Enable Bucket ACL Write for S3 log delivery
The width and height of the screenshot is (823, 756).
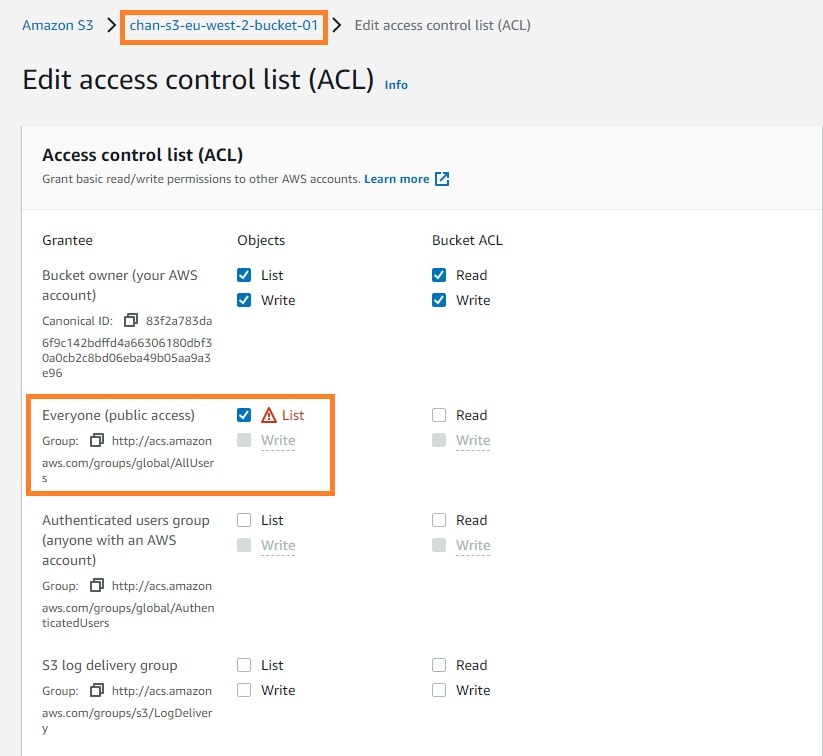pos(439,690)
